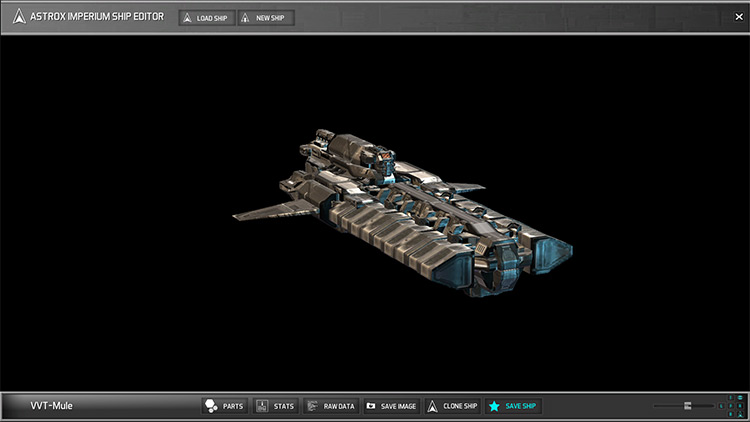
Task: Click the ship model in viewport
Action: point(402,213)
